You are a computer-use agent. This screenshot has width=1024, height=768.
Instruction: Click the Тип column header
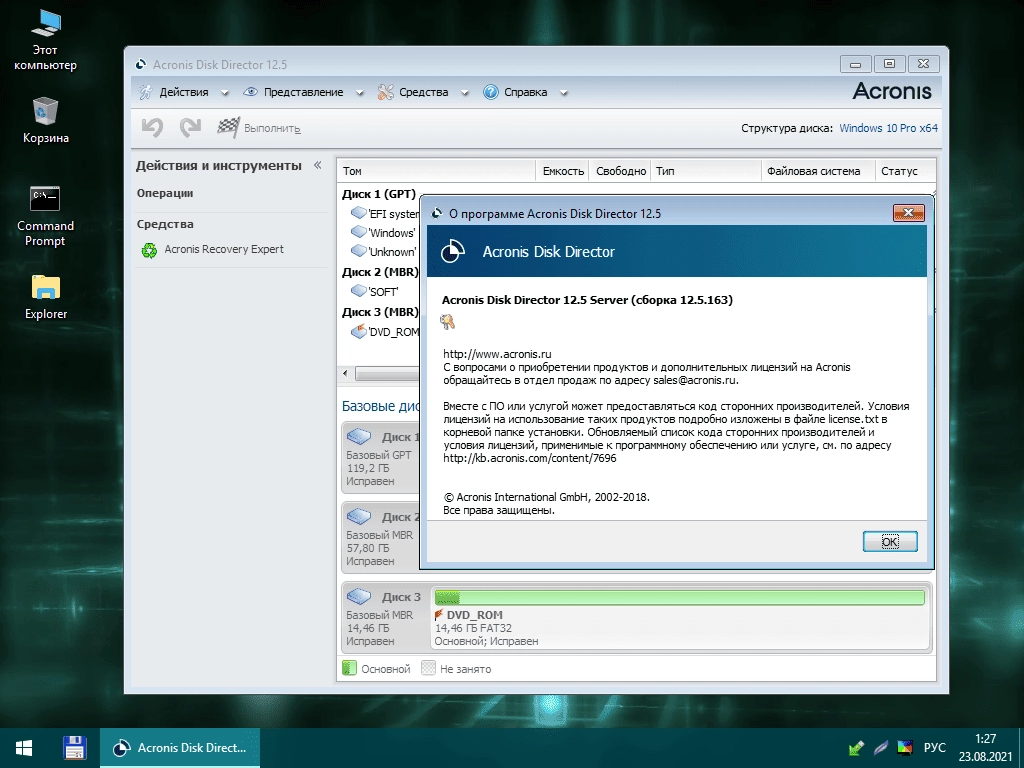click(706, 171)
